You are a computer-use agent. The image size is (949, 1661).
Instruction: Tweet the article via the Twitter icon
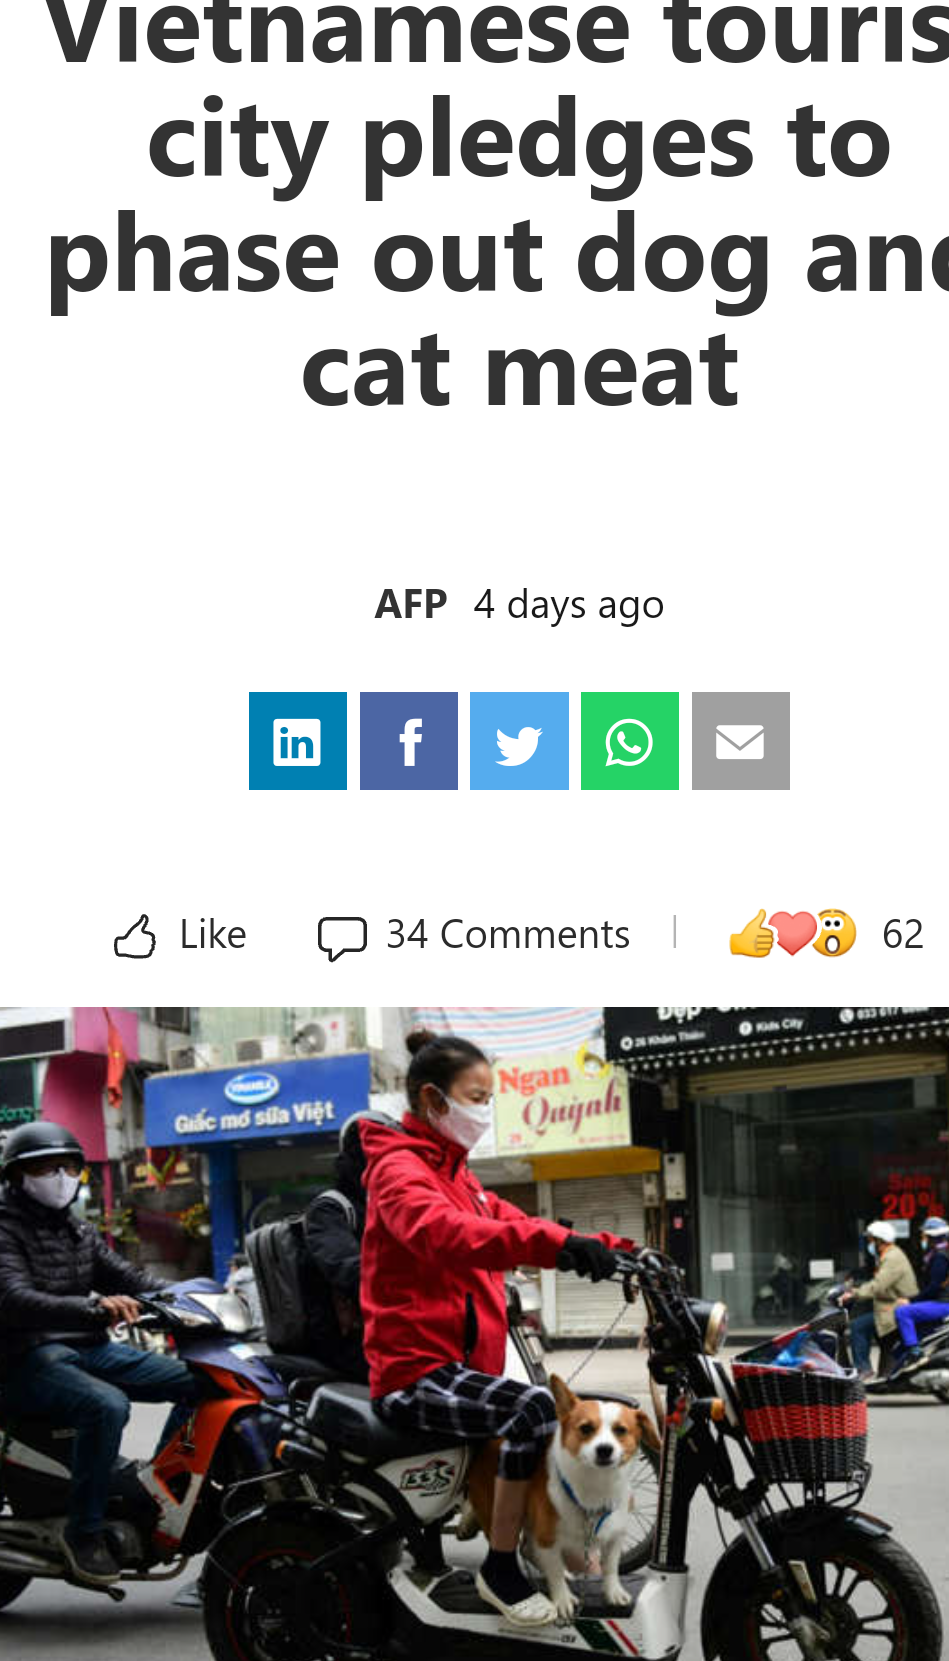pos(519,741)
